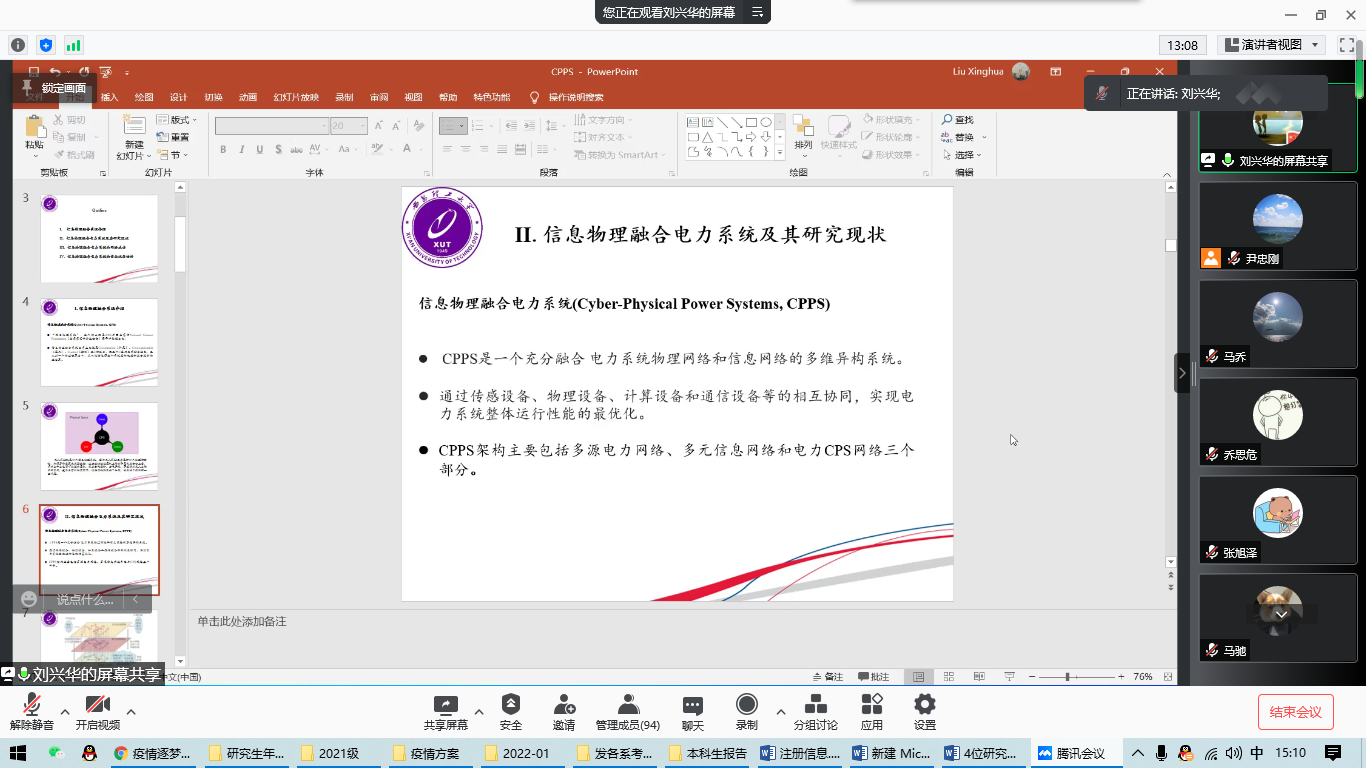Expand the 演讲者视图 view dropdown

tap(1272, 45)
